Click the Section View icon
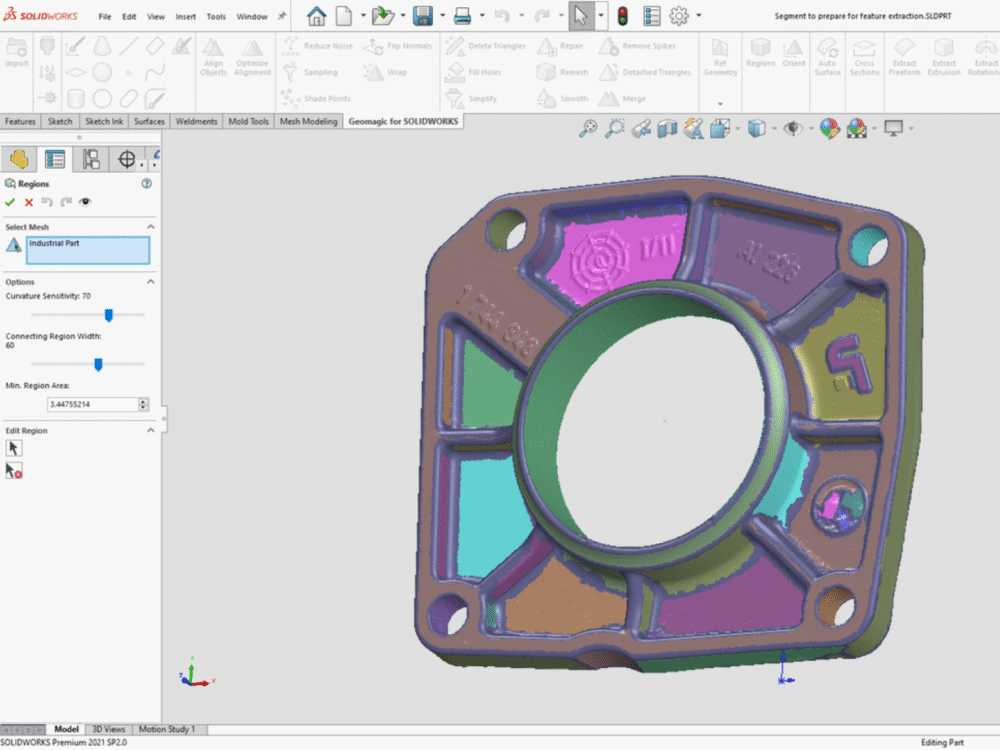 [x=667, y=128]
